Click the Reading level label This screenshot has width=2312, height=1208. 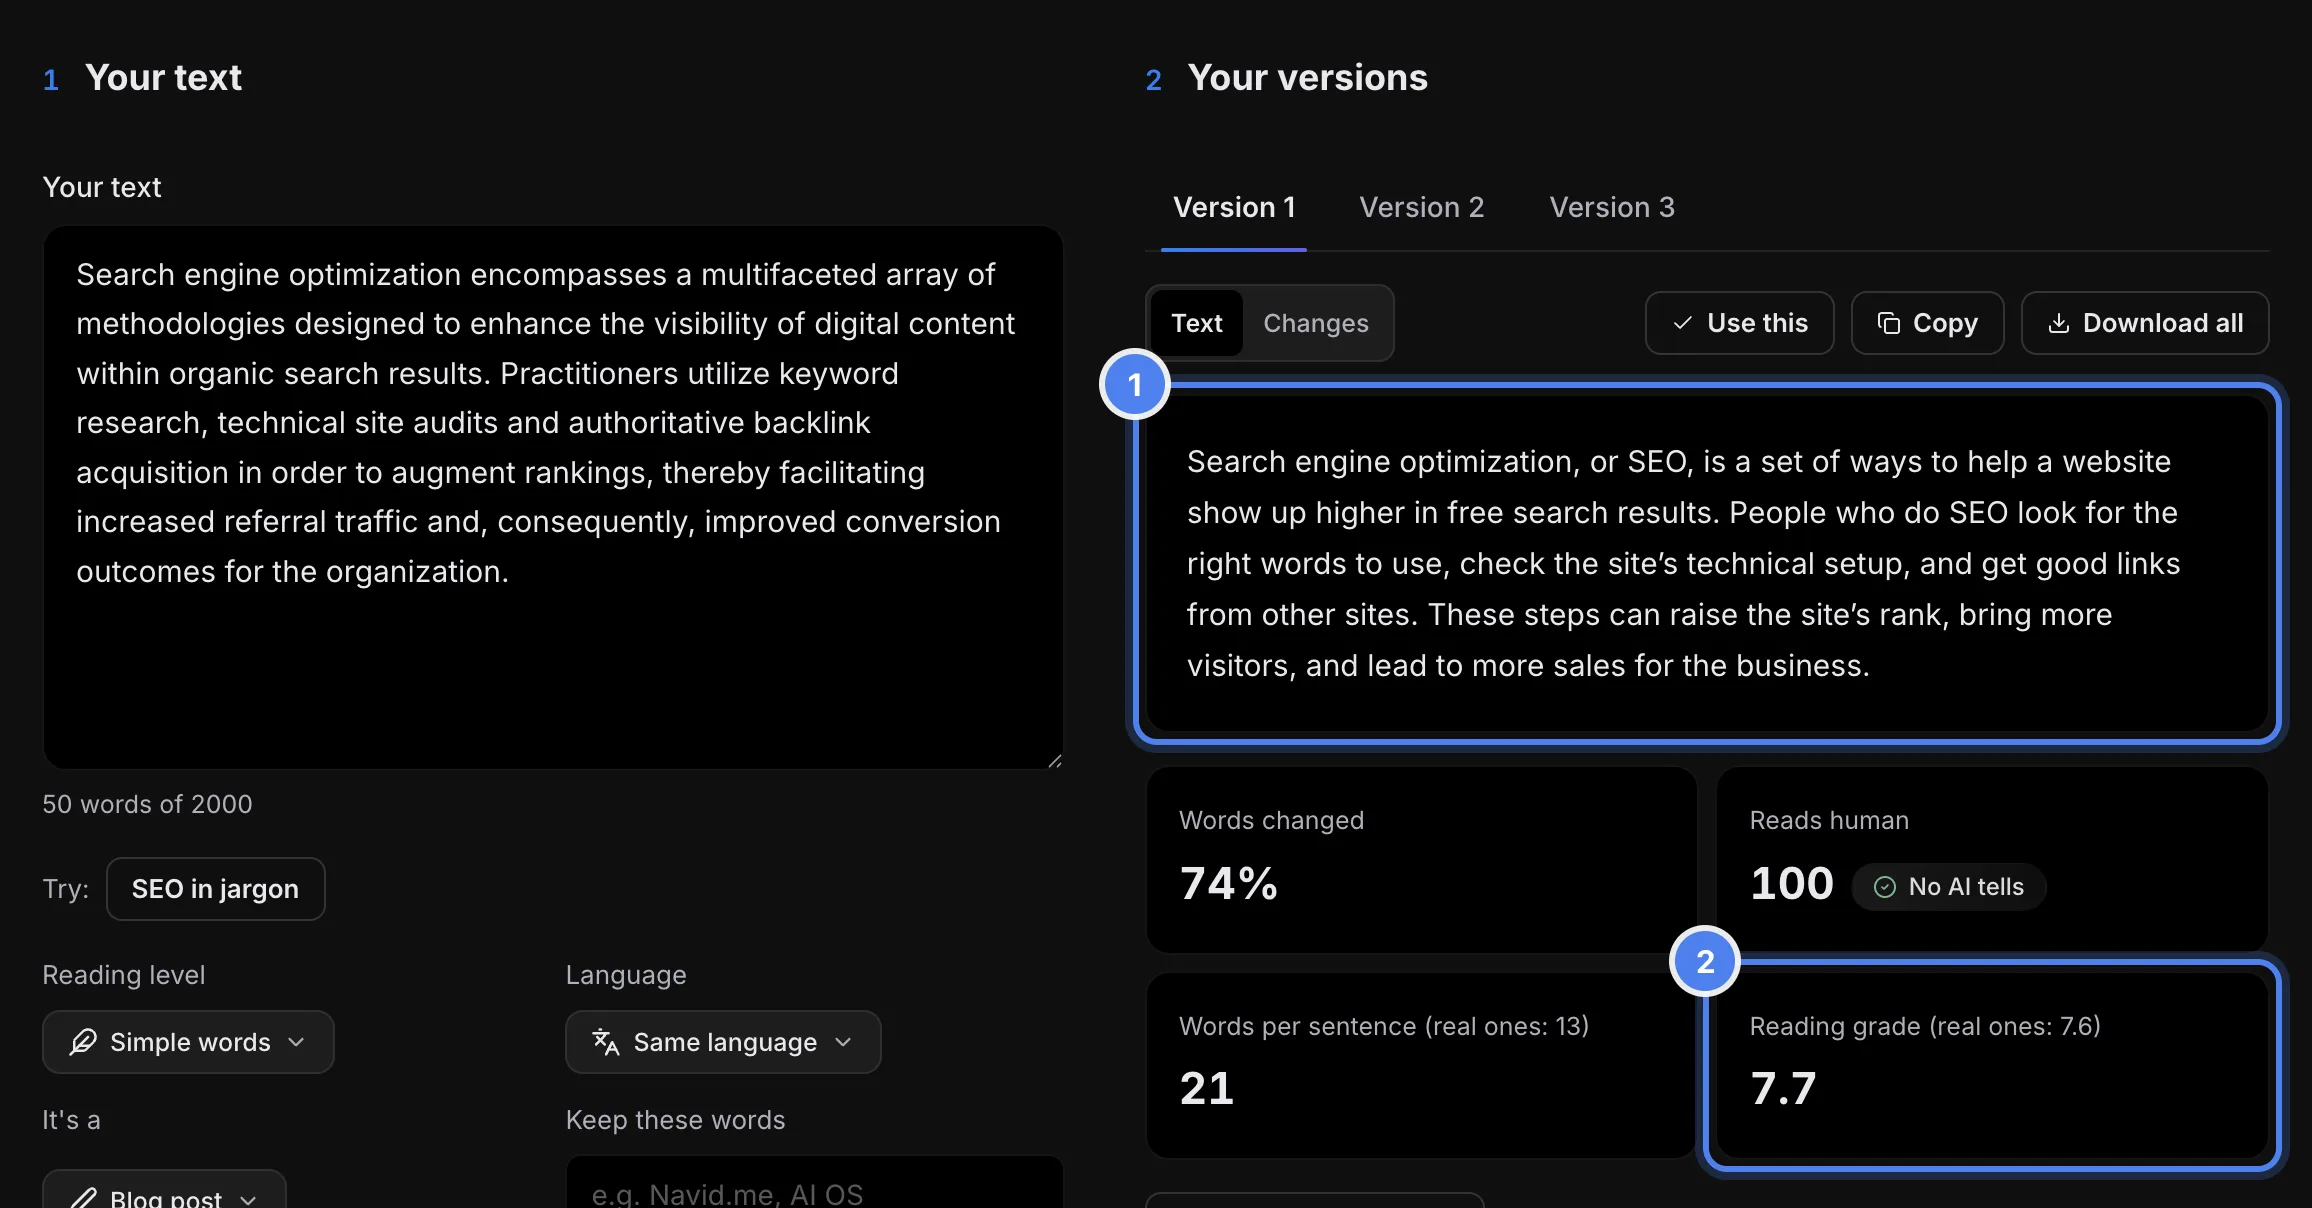123,975
